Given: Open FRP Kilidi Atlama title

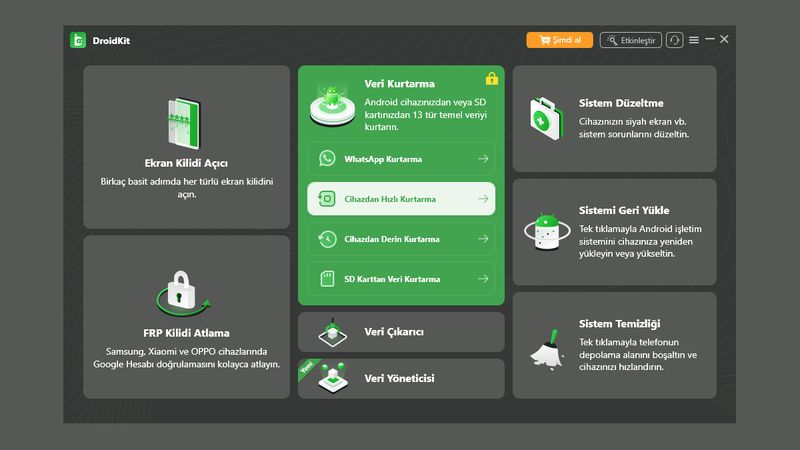Looking at the screenshot, I should coord(186,333).
